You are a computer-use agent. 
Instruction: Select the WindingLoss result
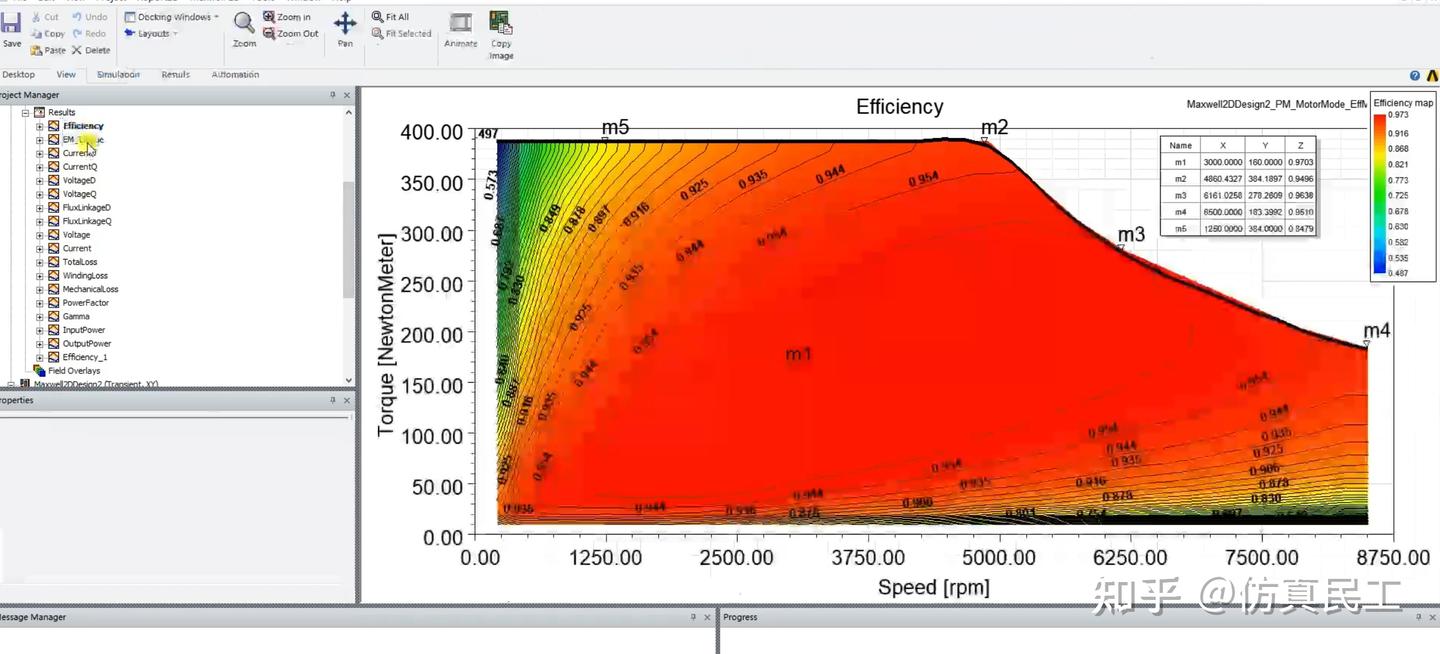(x=85, y=275)
